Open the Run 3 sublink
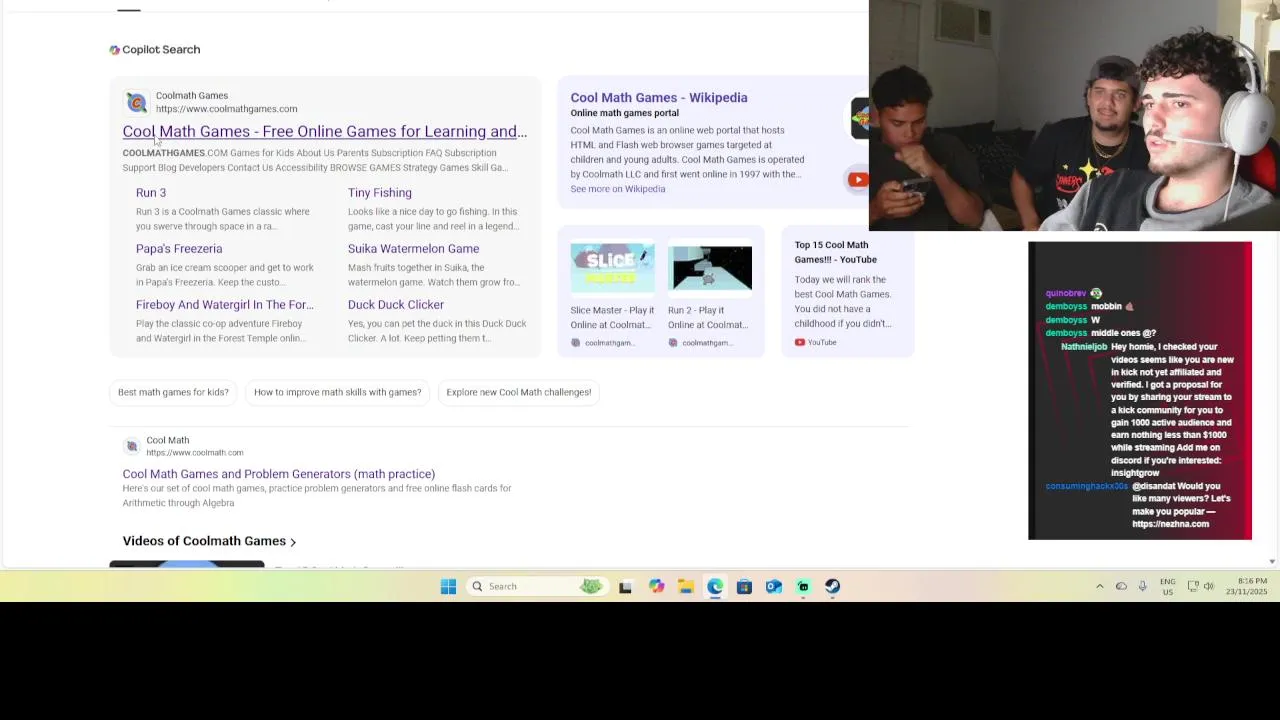The width and height of the screenshot is (1280, 720). tap(151, 193)
